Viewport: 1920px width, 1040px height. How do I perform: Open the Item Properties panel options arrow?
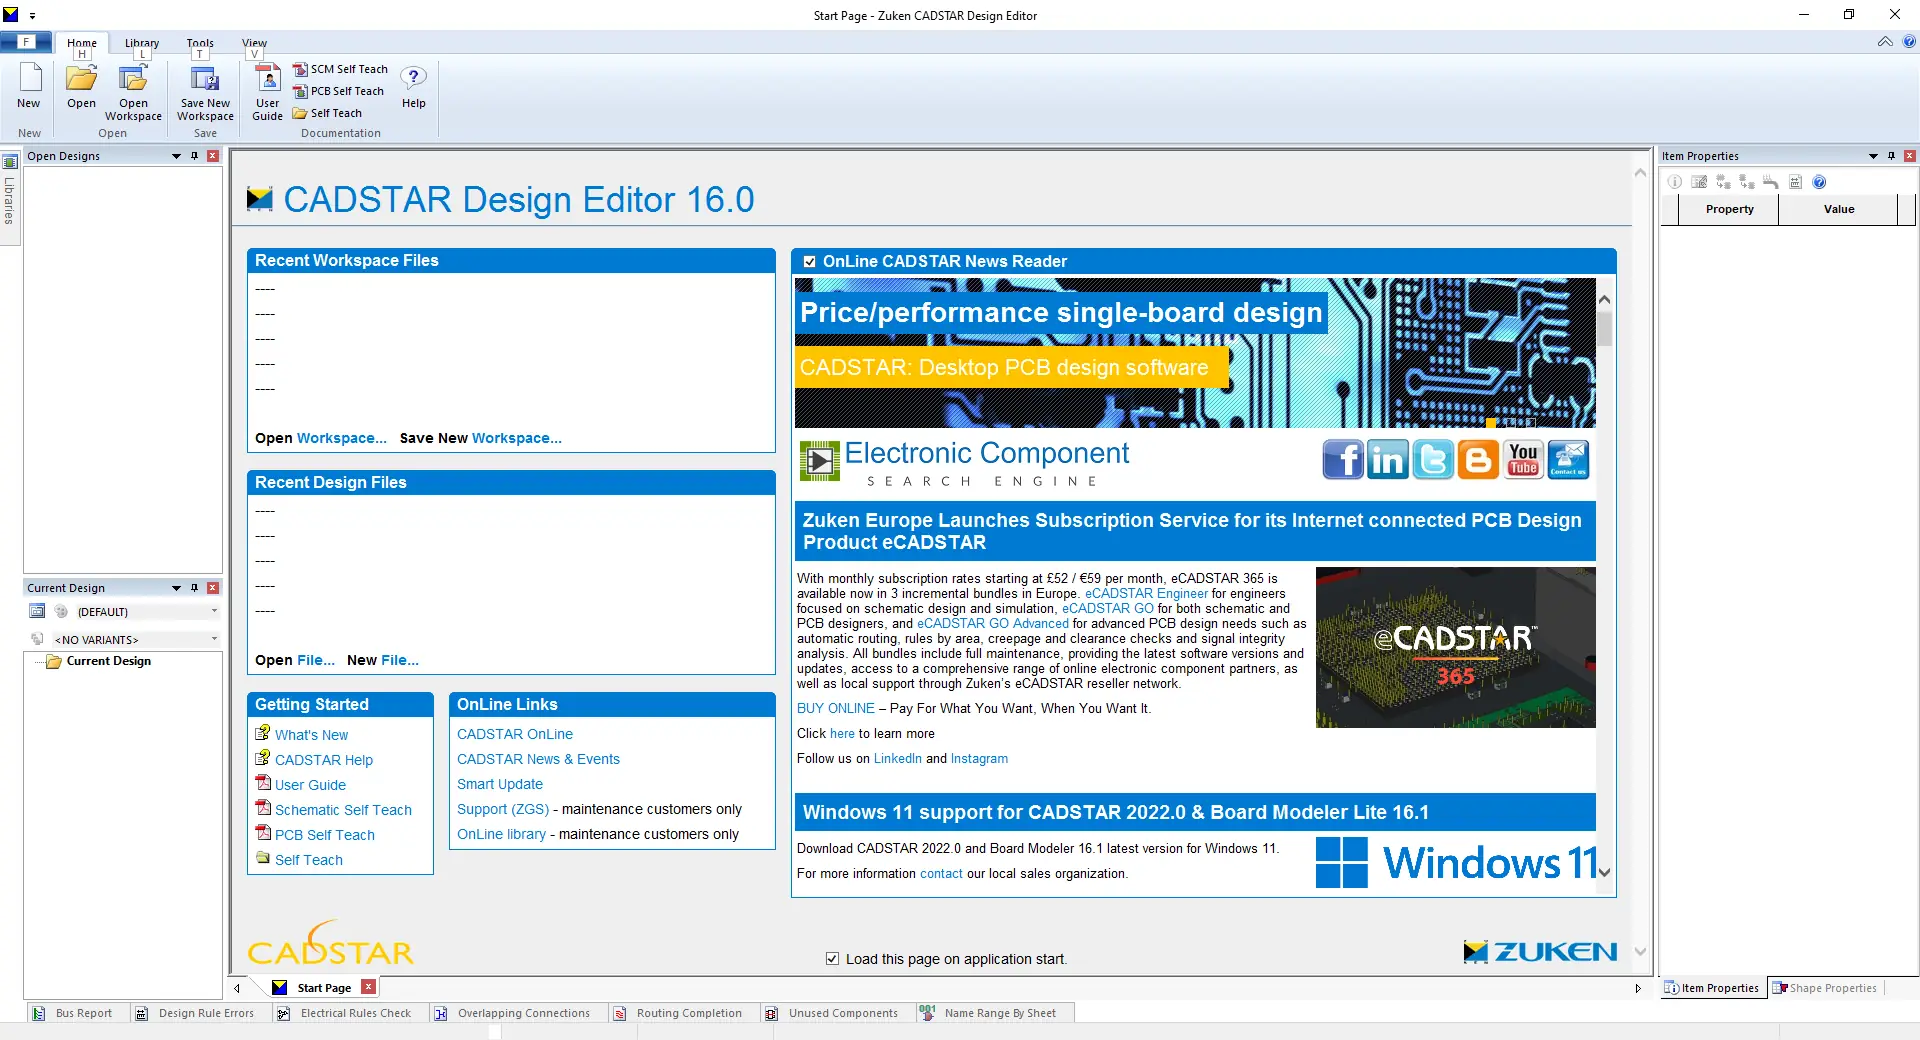[1873, 156]
